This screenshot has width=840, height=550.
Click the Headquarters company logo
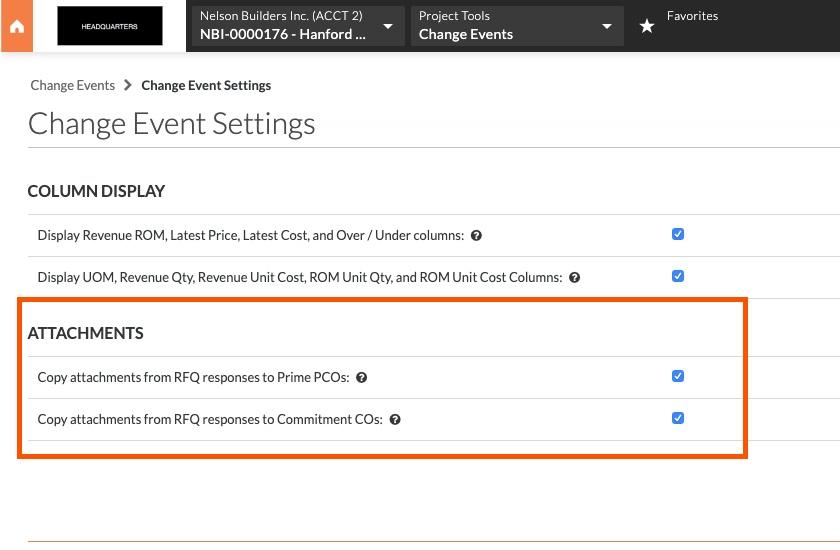pyautogui.click(x=109, y=27)
